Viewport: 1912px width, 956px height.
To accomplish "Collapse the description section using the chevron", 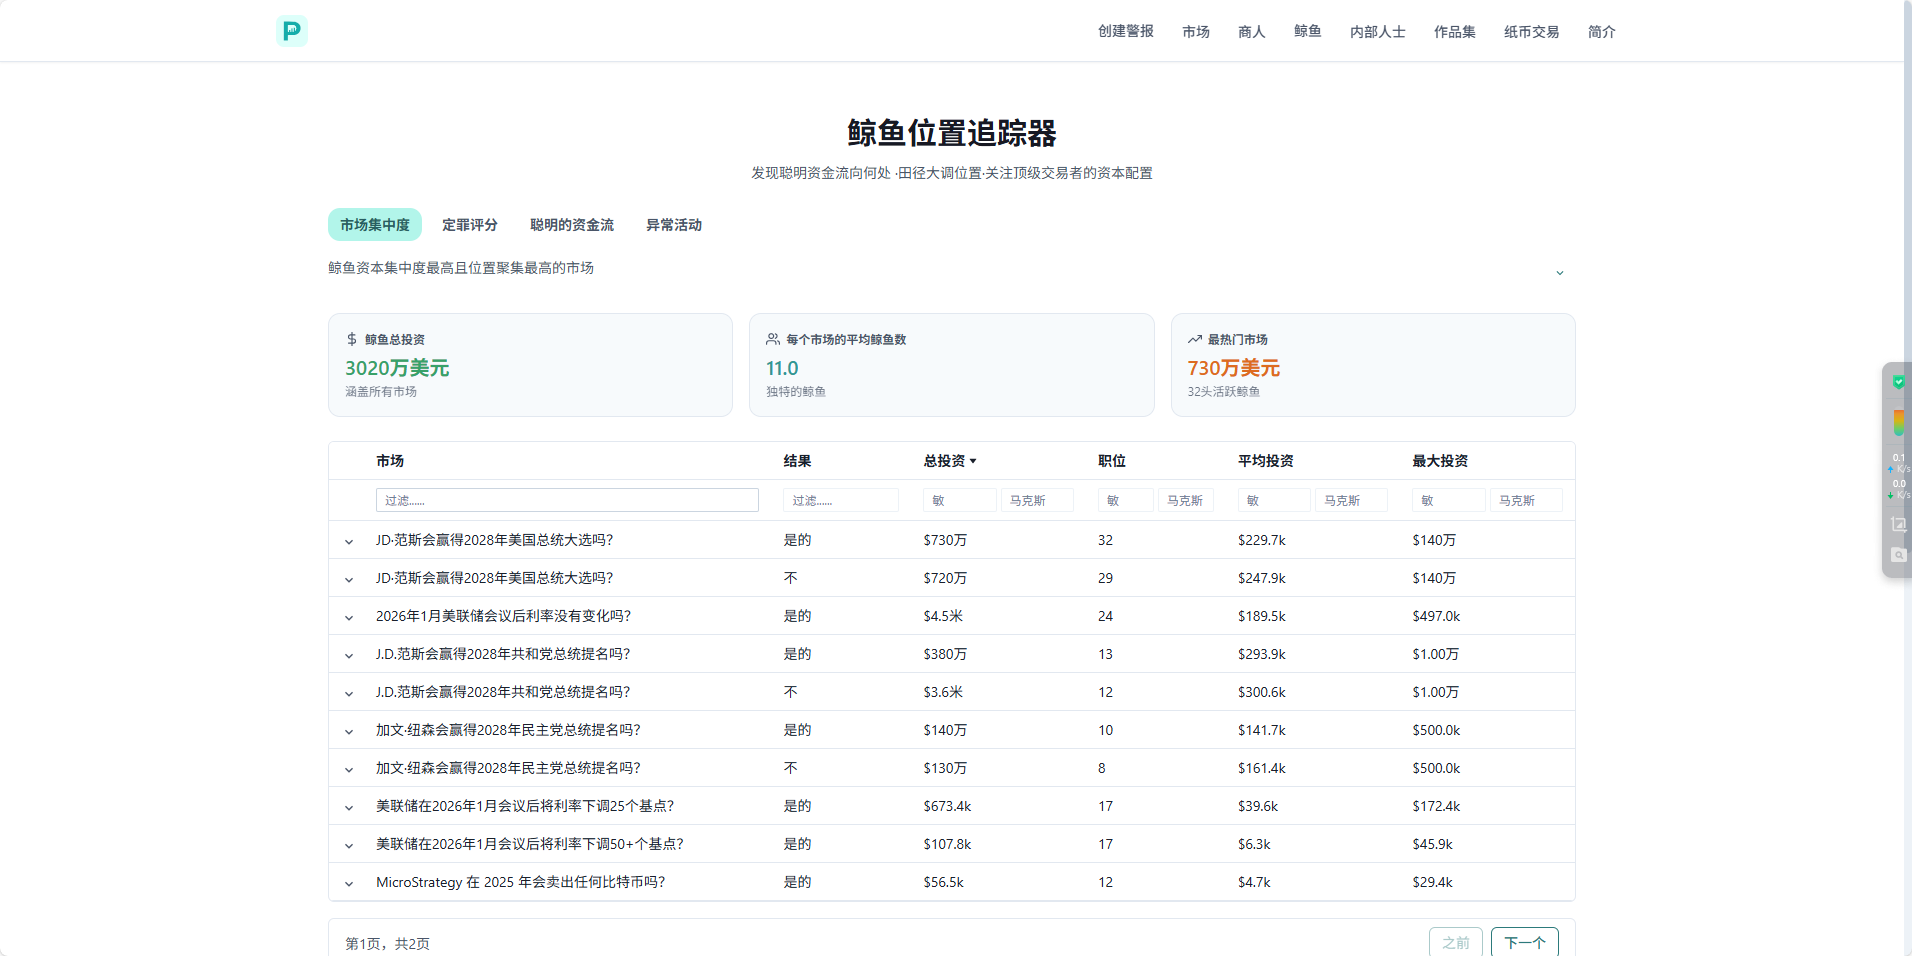I will click(x=1559, y=273).
